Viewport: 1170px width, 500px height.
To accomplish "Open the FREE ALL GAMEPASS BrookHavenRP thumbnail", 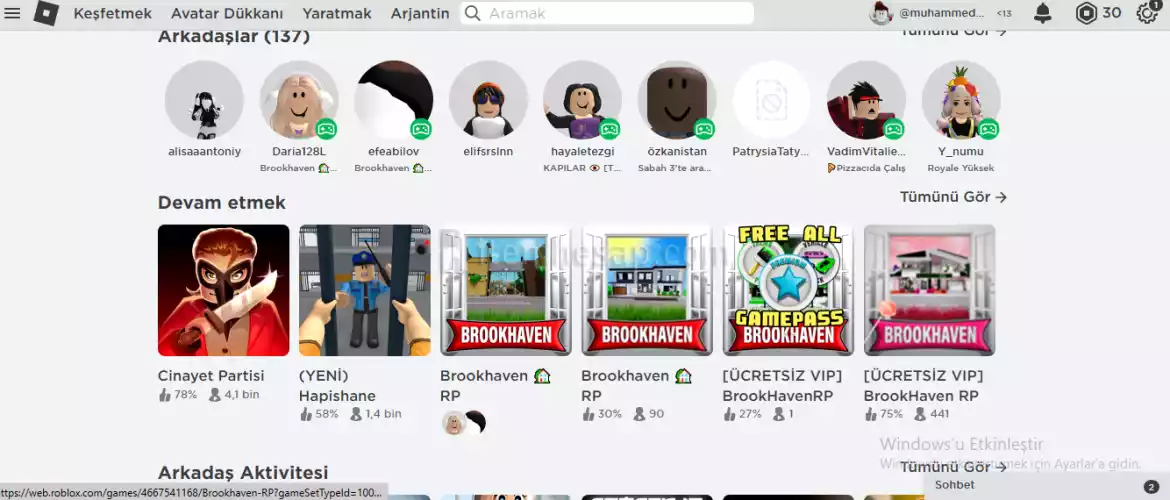I will [788, 290].
